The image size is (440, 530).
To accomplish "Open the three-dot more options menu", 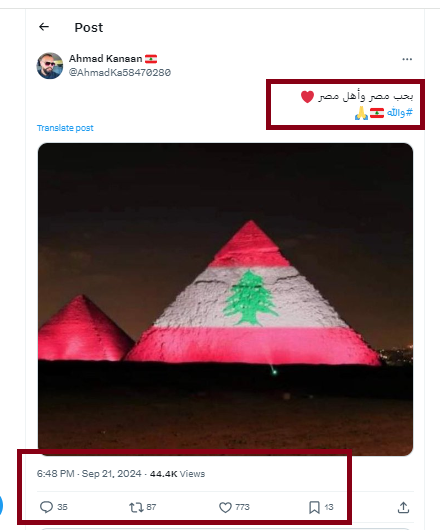I will point(407,59).
